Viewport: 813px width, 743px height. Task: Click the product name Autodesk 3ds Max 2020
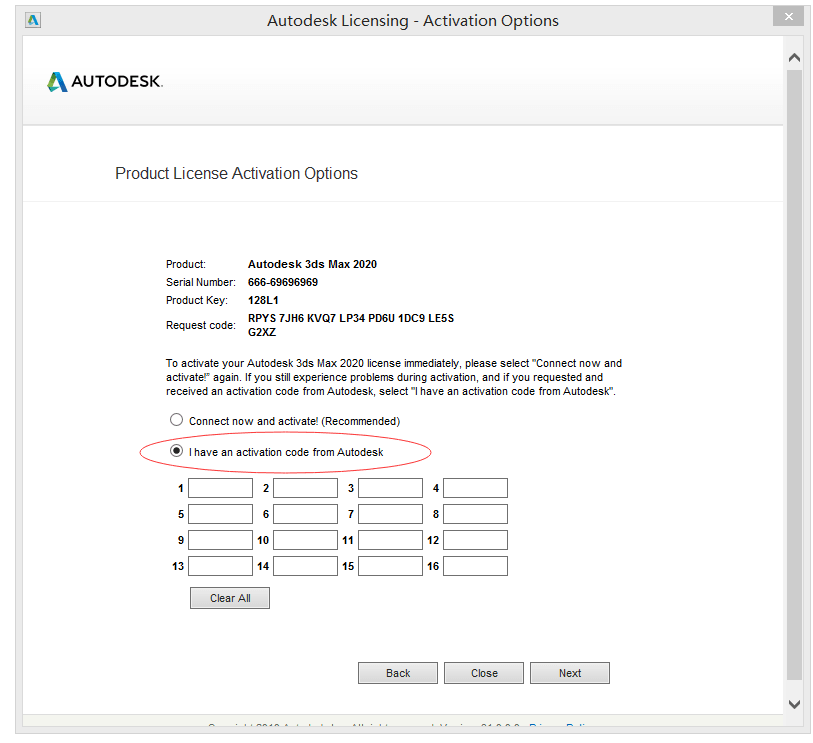point(312,264)
